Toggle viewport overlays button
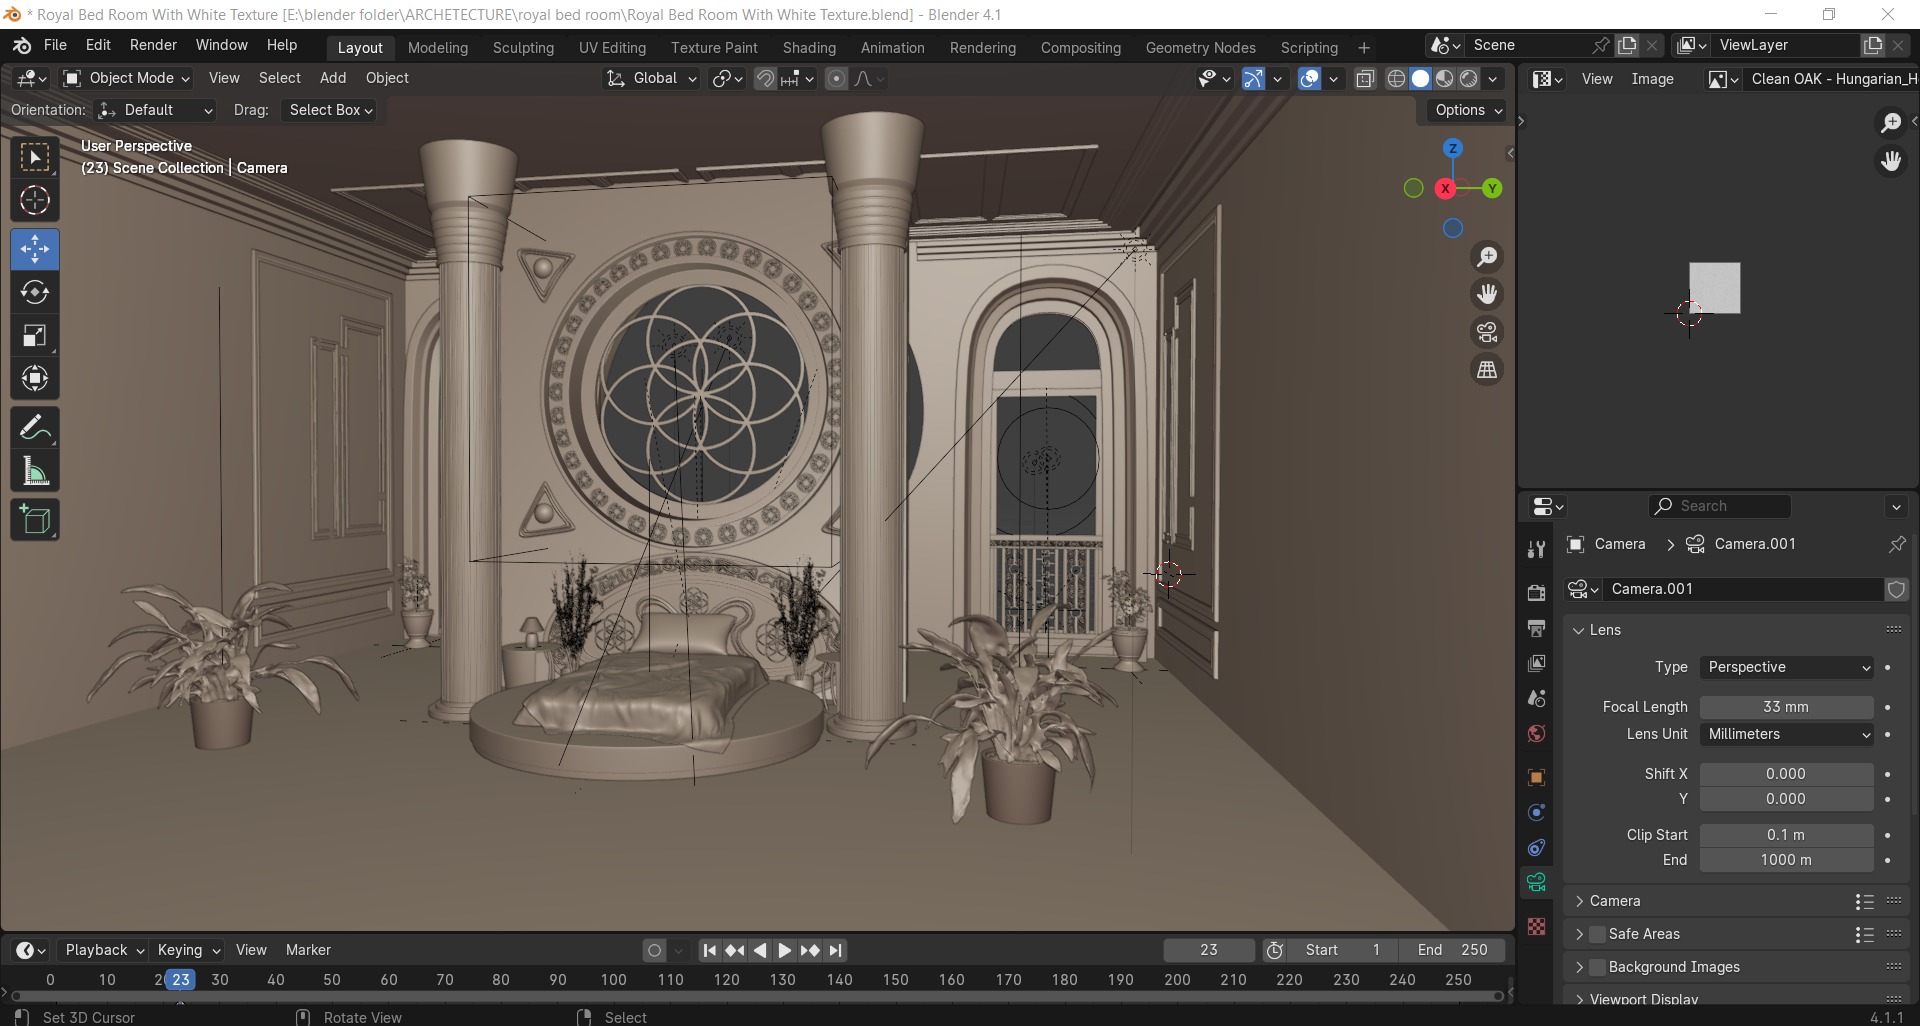This screenshot has width=1920, height=1026. click(1309, 79)
